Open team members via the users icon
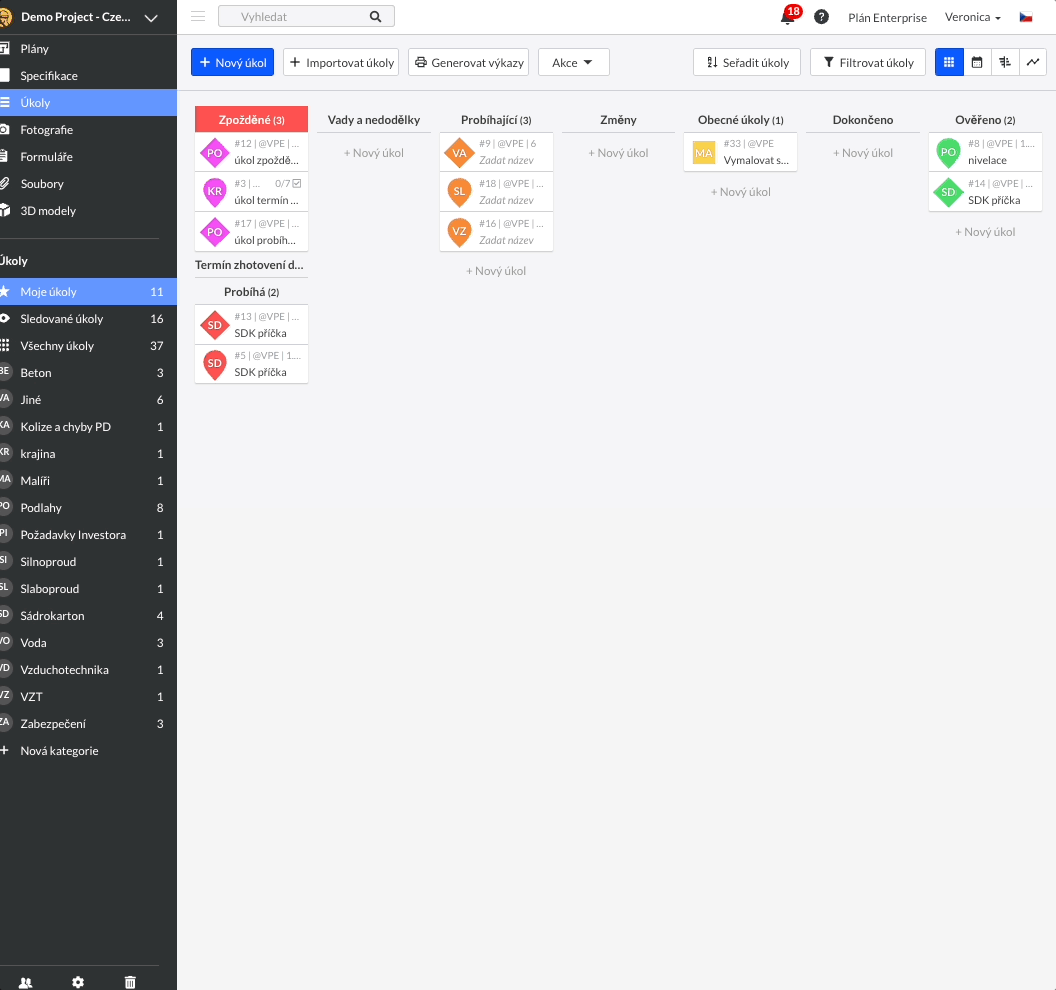 point(25,981)
